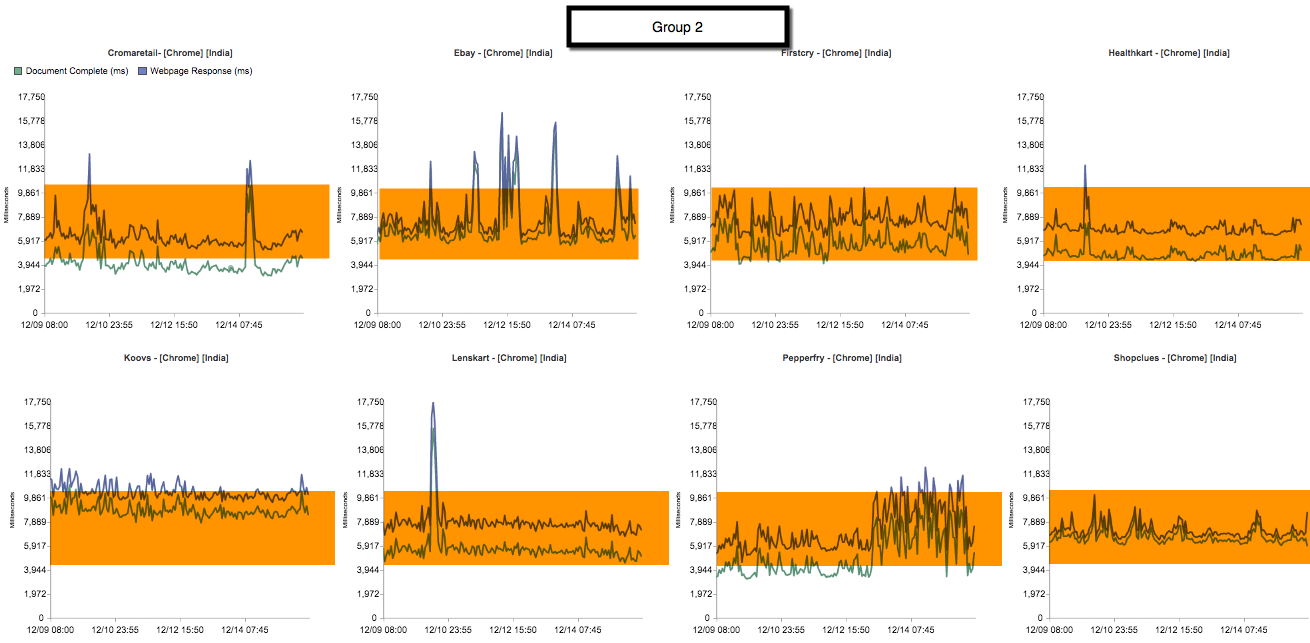The height and width of the screenshot is (643, 1310).
Task: Click the Milliseconds axis title on Cromaretail chart
Action: tap(8, 204)
